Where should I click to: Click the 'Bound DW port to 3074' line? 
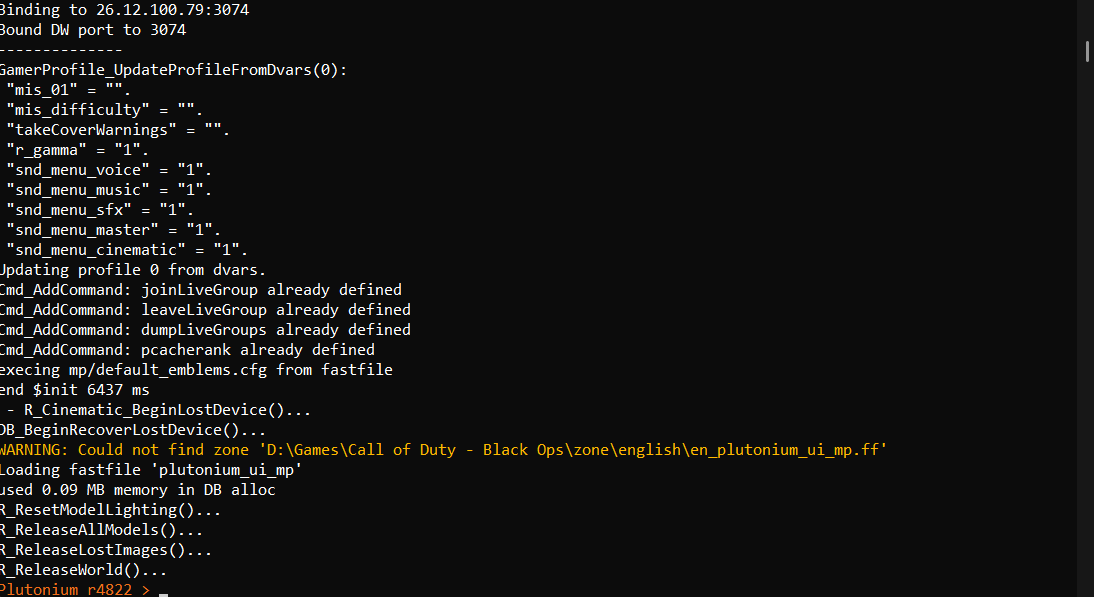tap(93, 30)
